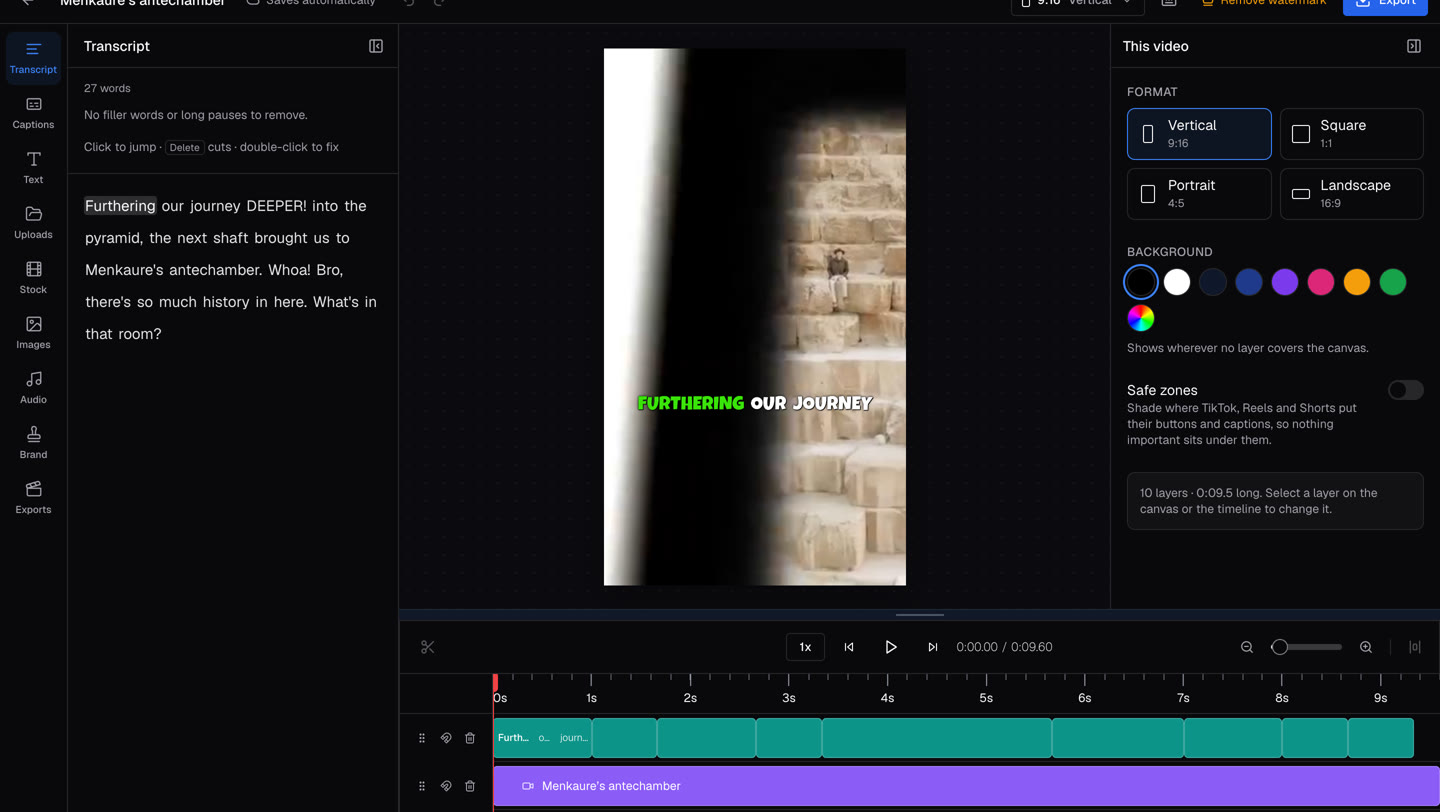Screen dimensions: 1440x812
Task: Select the Vertical 9:16 format
Action: click(x=1199, y=134)
